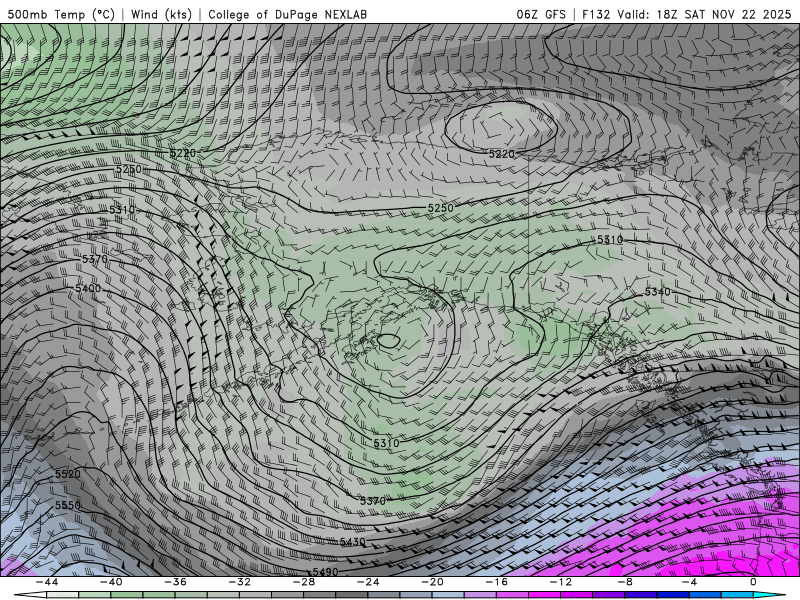Click the -12 colorbar tick label

pyautogui.click(x=561, y=582)
